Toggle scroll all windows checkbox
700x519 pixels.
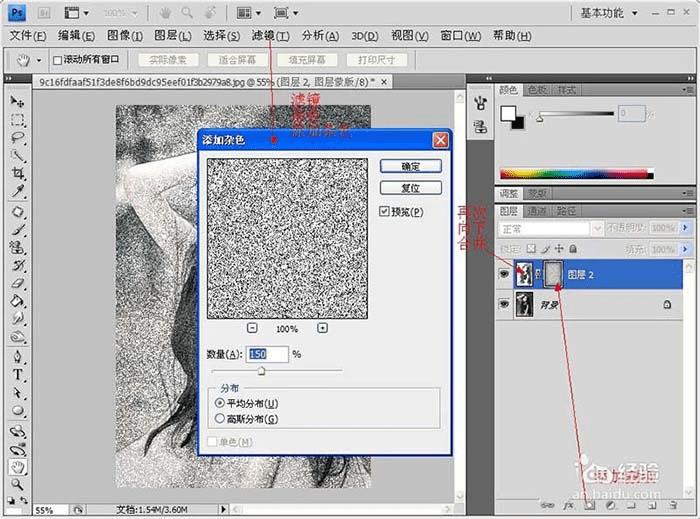pos(57,60)
